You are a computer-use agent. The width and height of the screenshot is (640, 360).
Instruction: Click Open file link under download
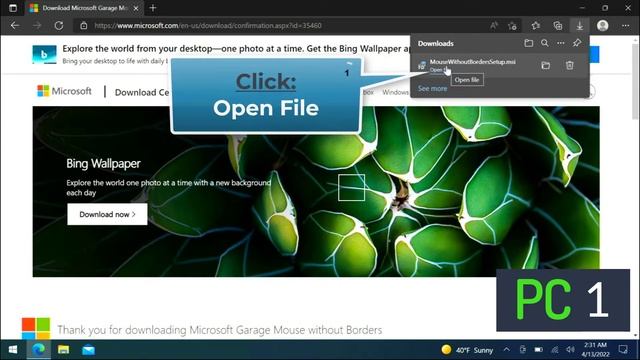click(438, 70)
